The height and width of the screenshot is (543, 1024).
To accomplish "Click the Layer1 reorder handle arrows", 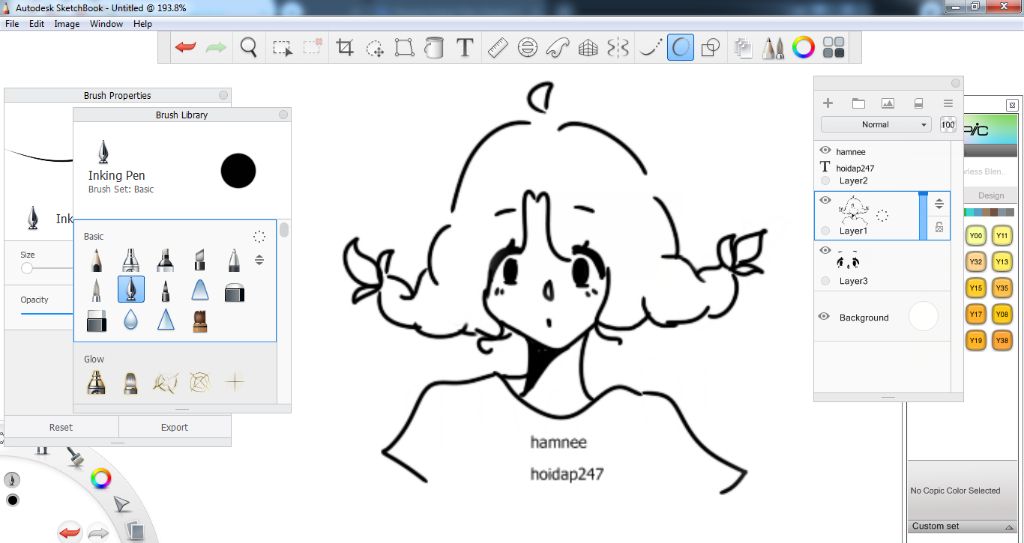I will click(x=939, y=203).
